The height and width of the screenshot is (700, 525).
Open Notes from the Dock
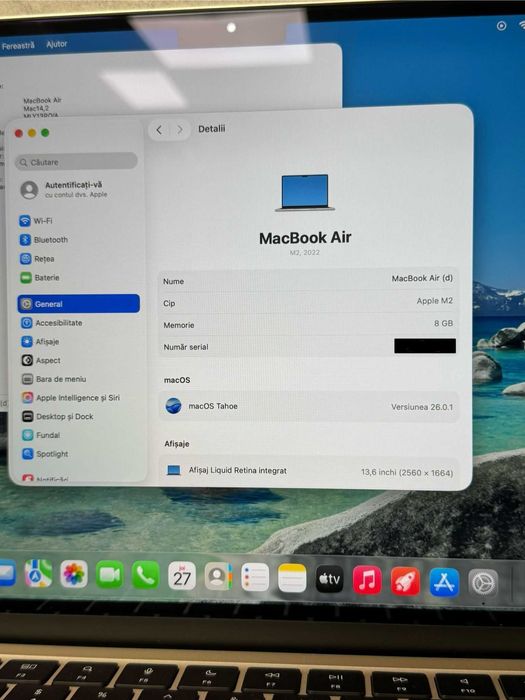(x=292, y=578)
